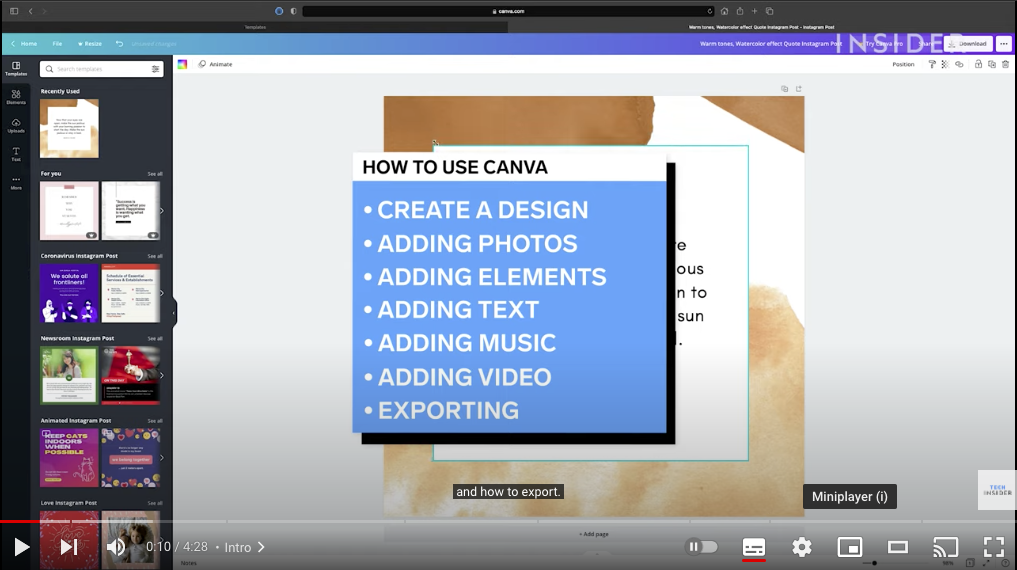Toggle the autoplay switch
The width and height of the screenshot is (1017, 570).
(702, 547)
